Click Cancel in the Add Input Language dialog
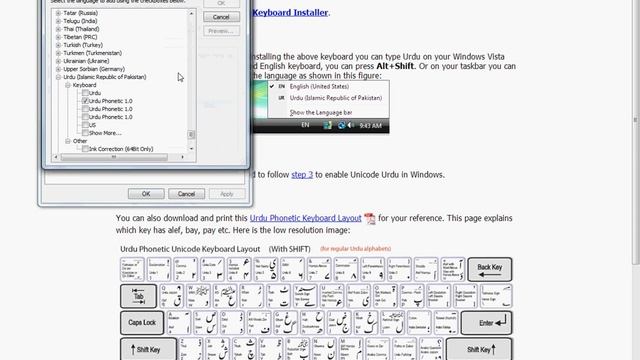 point(221,17)
